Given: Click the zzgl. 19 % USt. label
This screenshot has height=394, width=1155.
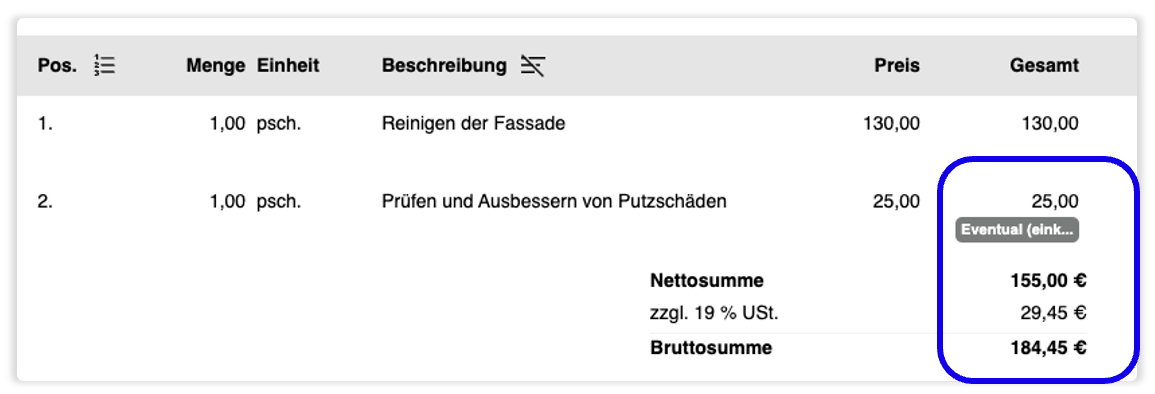Looking at the screenshot, I should click(x=715, y=314).
